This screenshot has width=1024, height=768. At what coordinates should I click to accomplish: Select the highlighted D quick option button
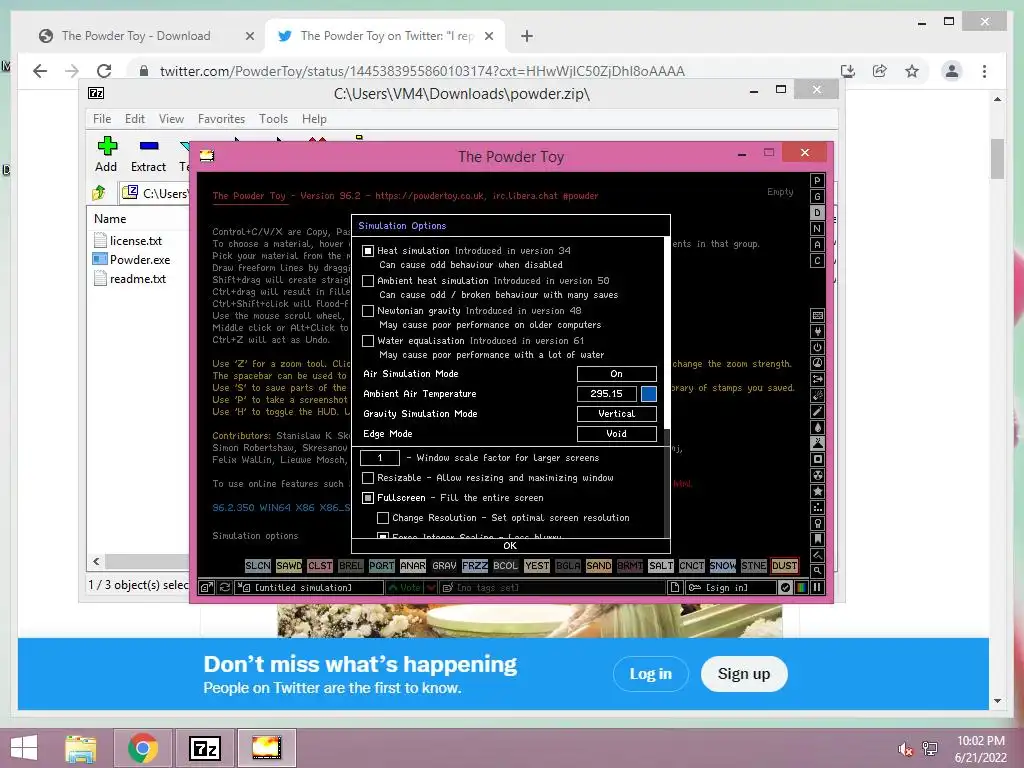(817, 213)
